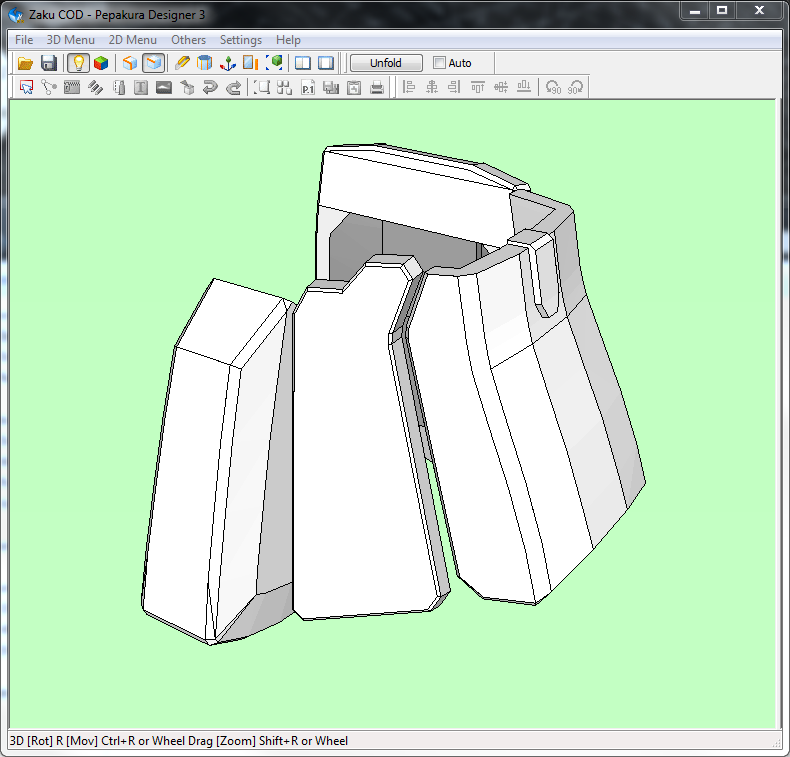Open the Help menu
Image resolution: width=790 pixels, height=757 pixels.
[288, 40]
